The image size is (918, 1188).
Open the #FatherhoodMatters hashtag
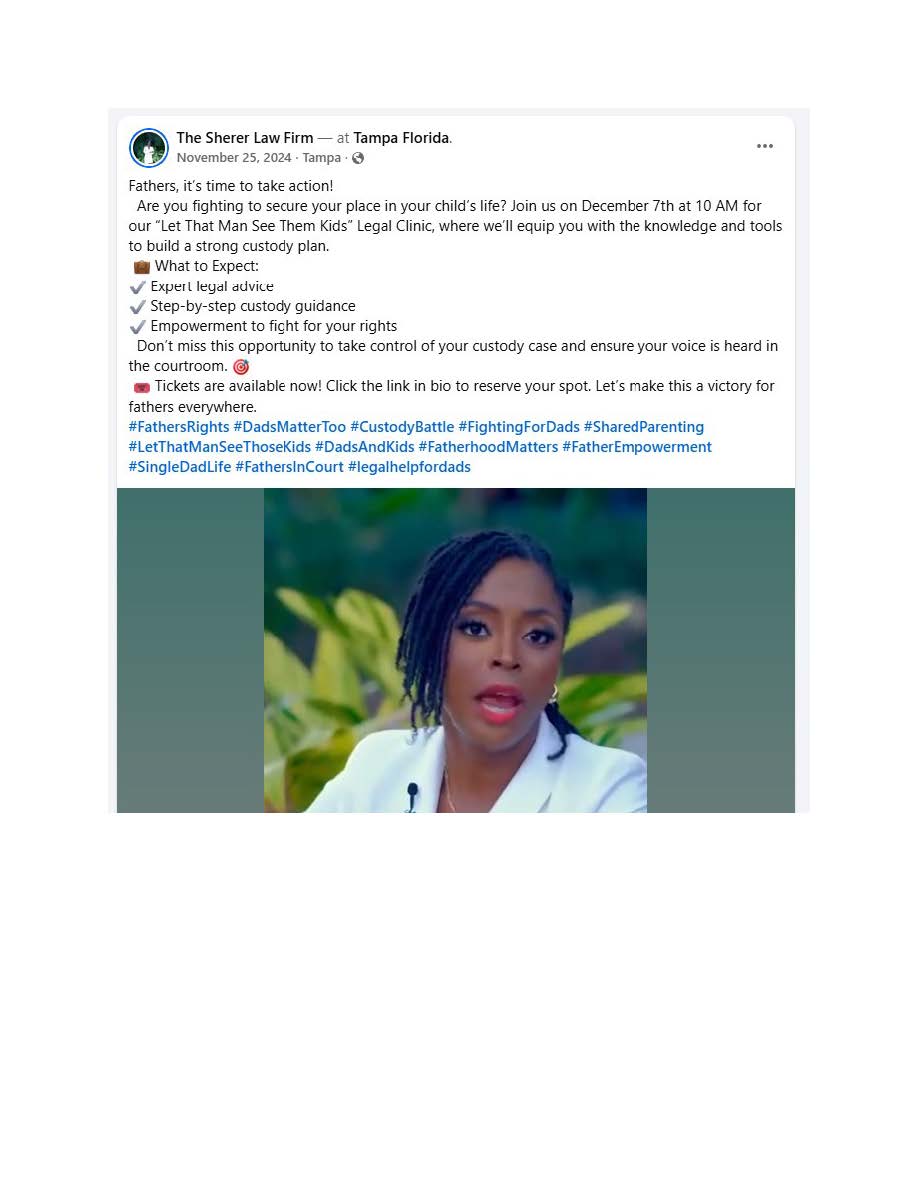(x=488, y=447)
